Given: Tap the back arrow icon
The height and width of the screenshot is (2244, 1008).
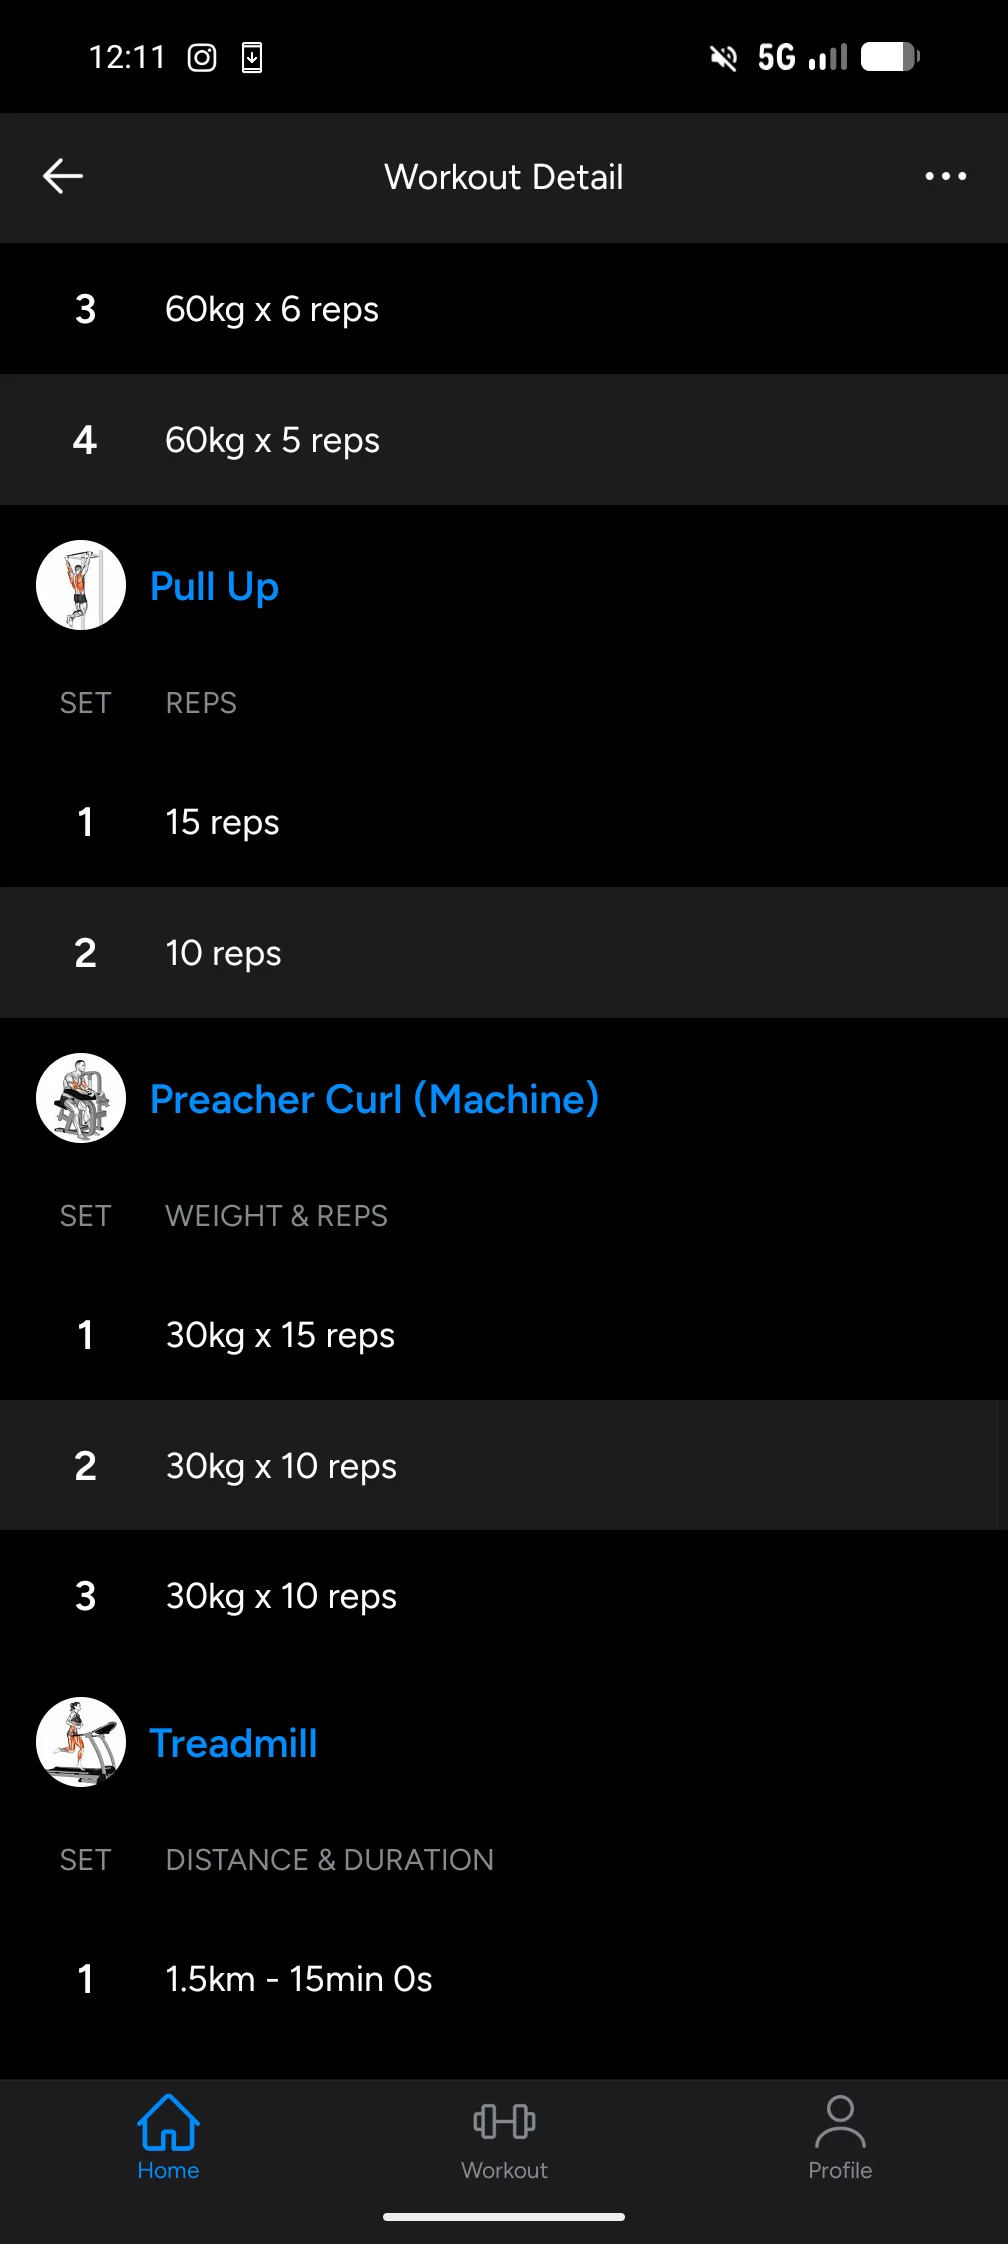Looking at the screenshot, I should click(x=63, y=177).
